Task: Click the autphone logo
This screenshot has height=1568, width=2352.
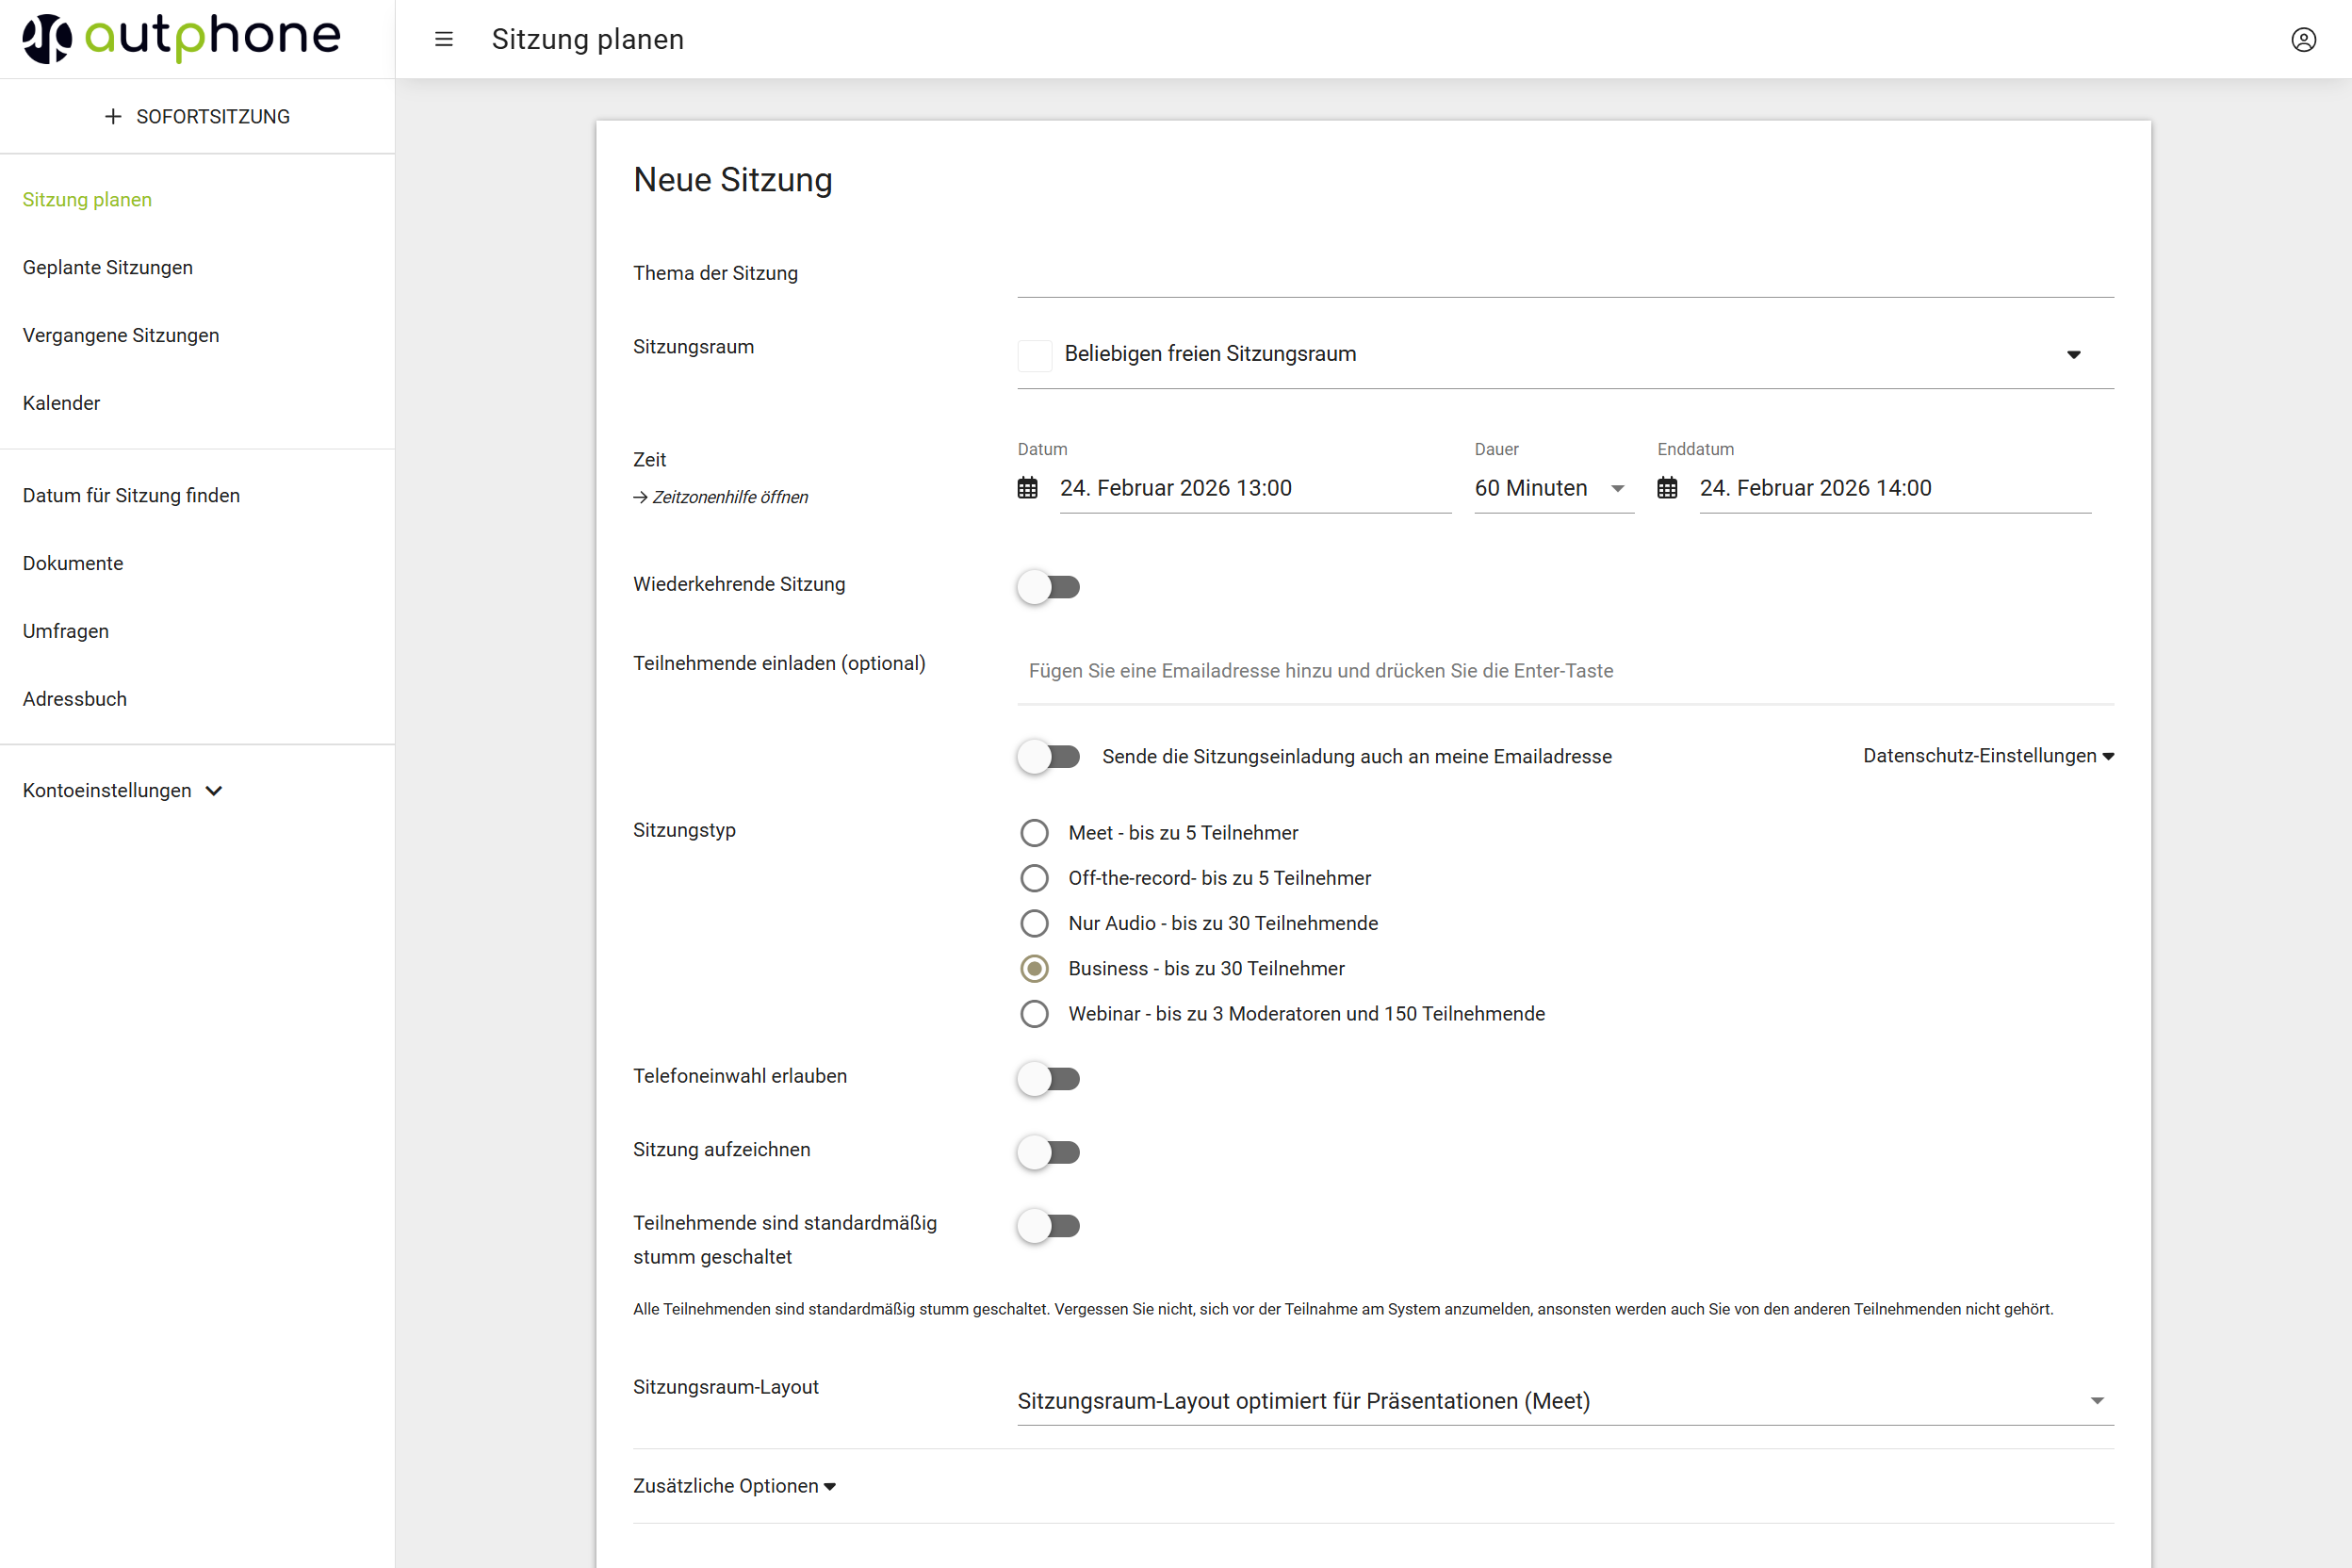Action: coord(181,38)
